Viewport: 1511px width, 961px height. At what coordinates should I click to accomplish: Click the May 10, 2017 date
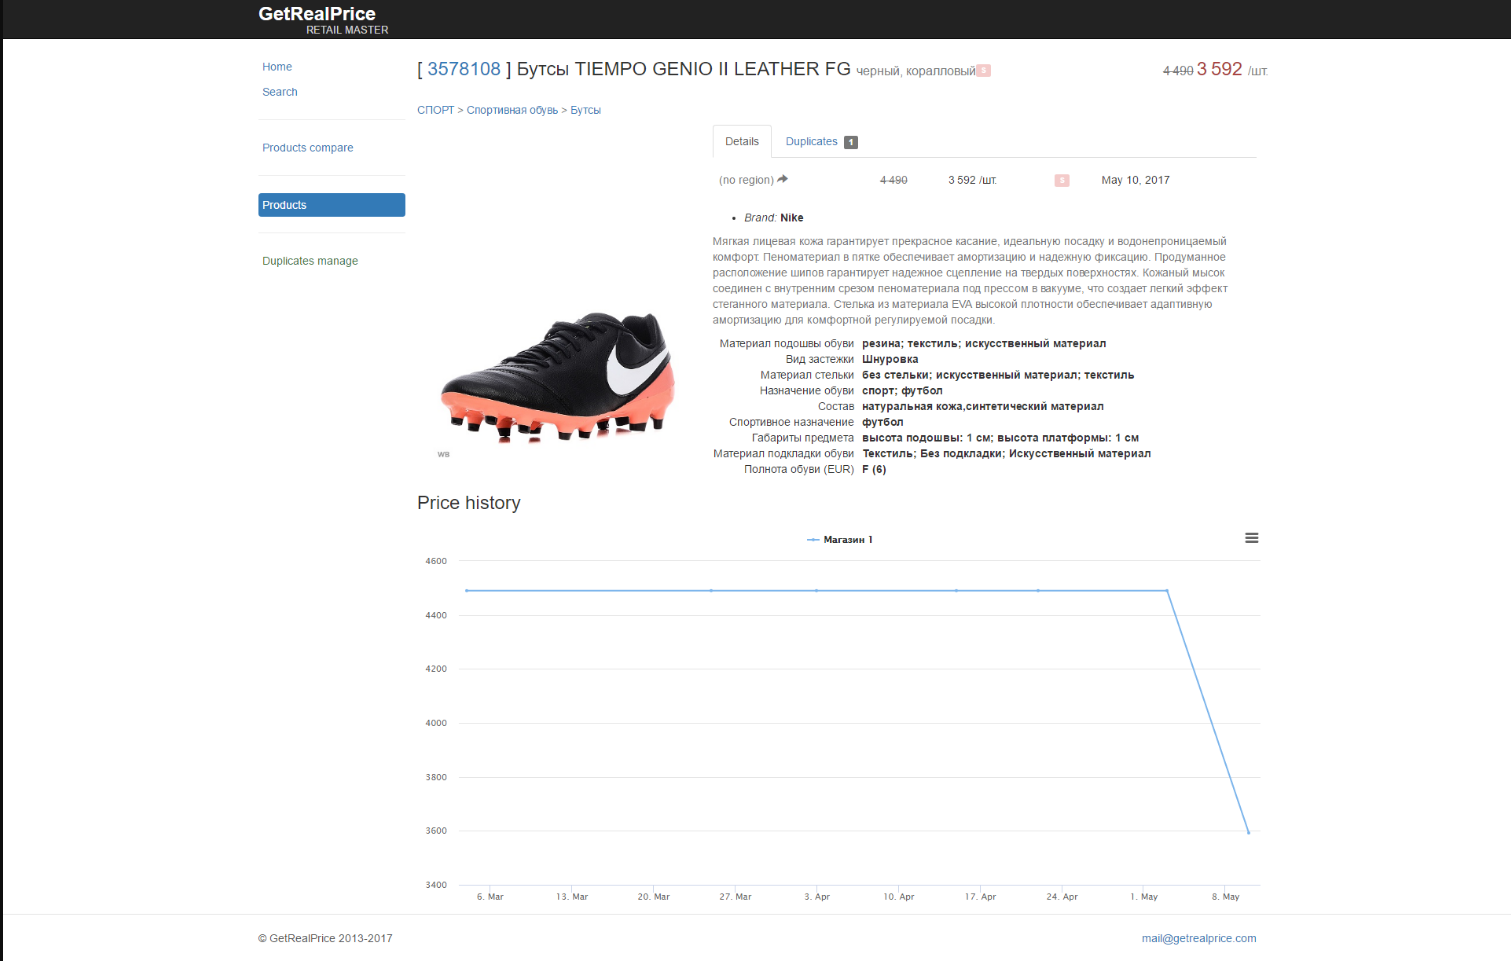(1135, 180)
